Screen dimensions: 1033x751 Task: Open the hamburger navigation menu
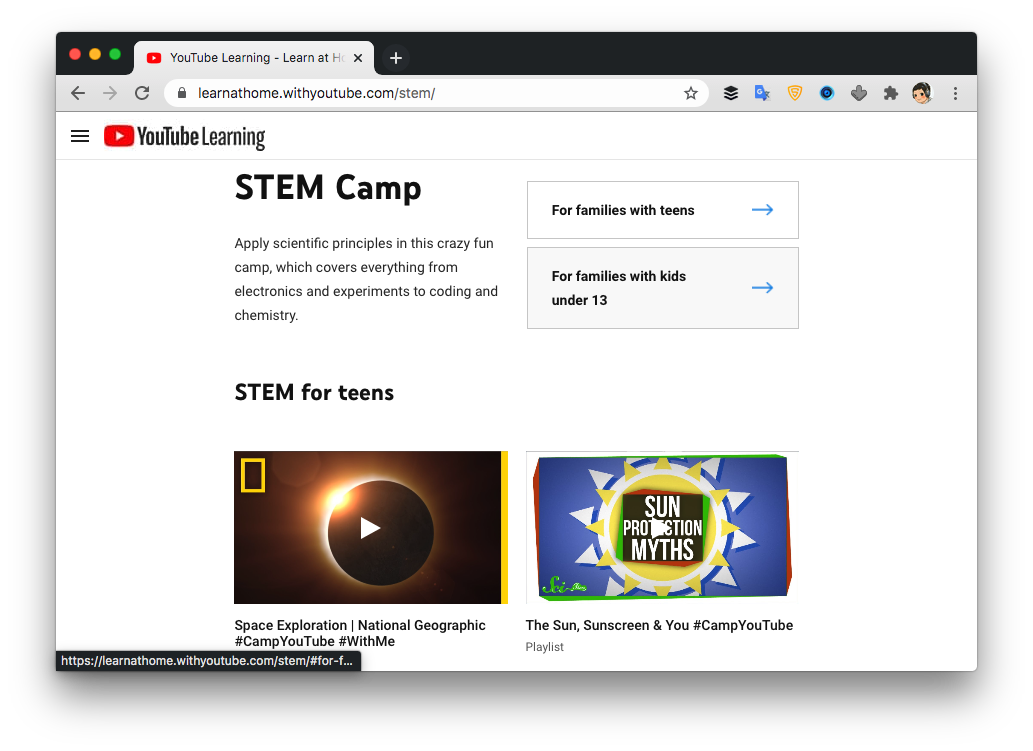[x=80, y=136]
